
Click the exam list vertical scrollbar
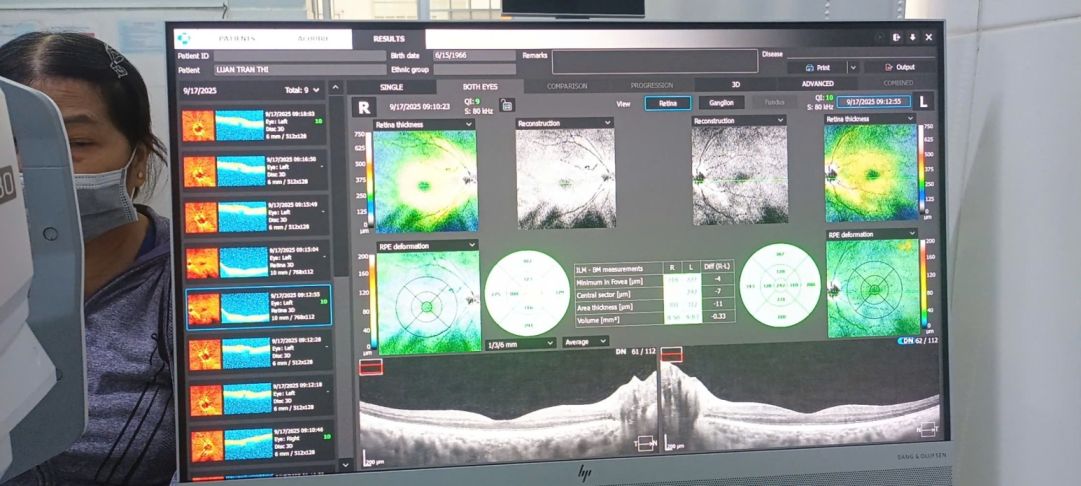pyautogui.click(x=339, y=186)
